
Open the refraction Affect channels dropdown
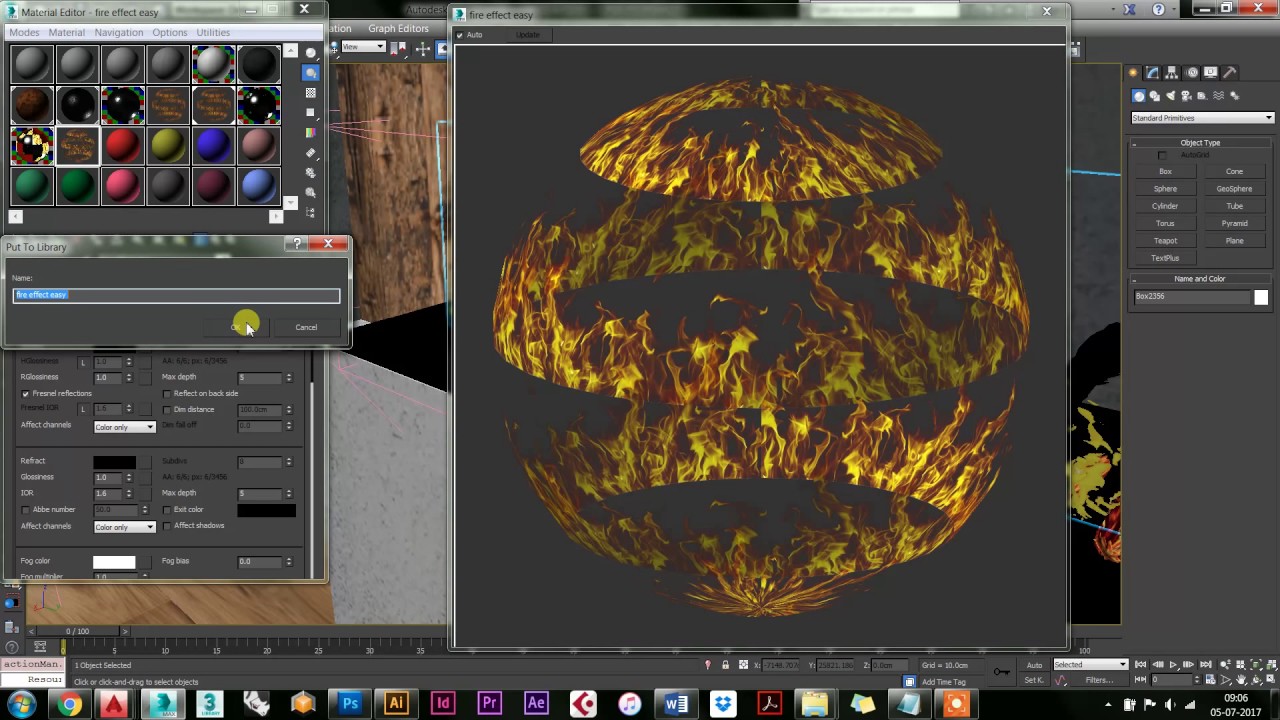coord(125,527)
